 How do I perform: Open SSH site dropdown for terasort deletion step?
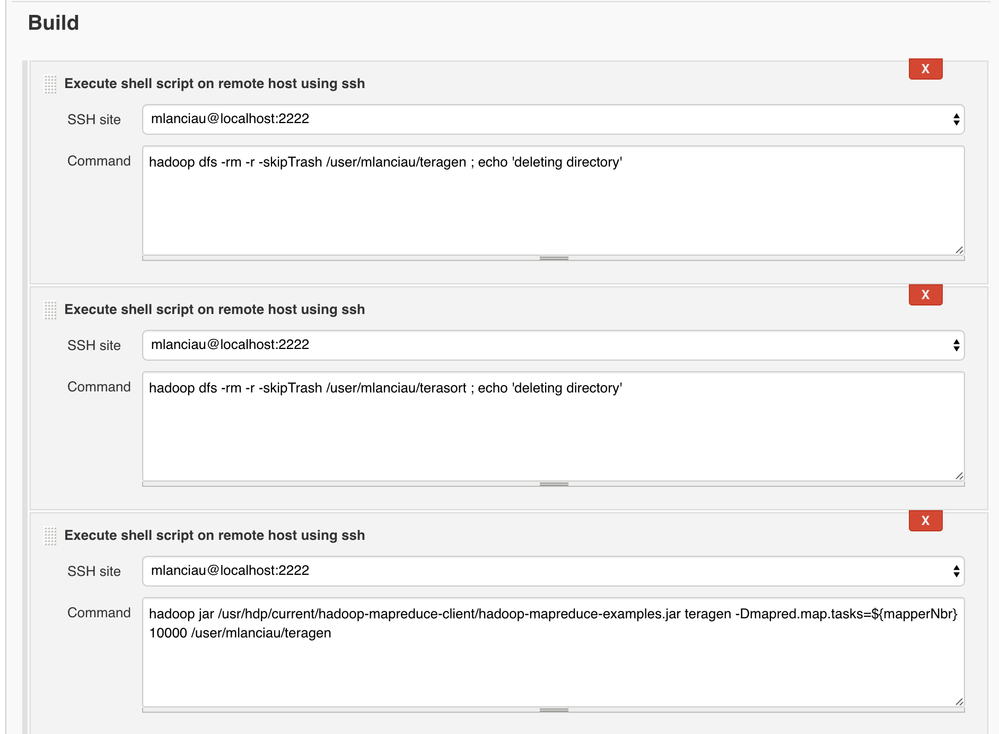tap(553, 345)
